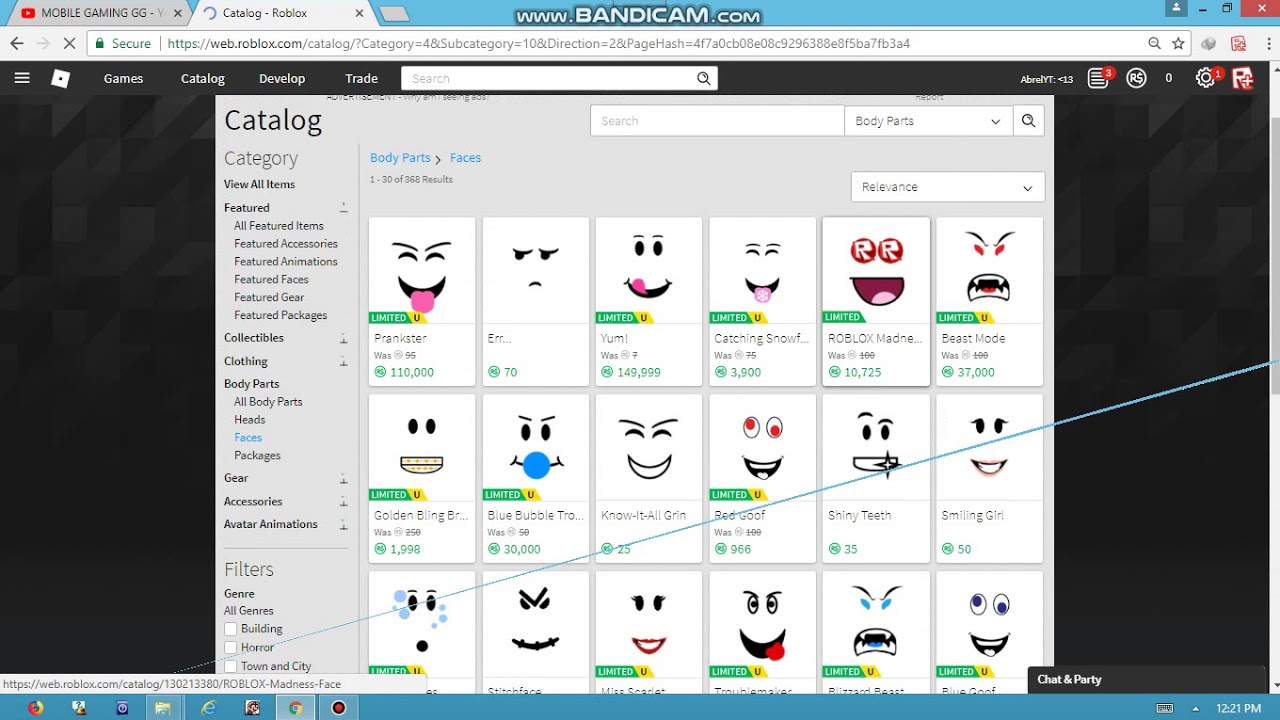Open the Prankster face item
This screenshot has height=720, width=1280.
pos(422,301)
